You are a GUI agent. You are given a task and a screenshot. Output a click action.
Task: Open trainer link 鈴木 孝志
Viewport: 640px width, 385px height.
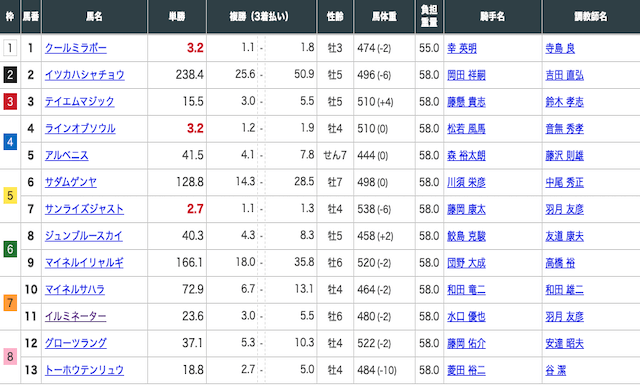[564, 102]
